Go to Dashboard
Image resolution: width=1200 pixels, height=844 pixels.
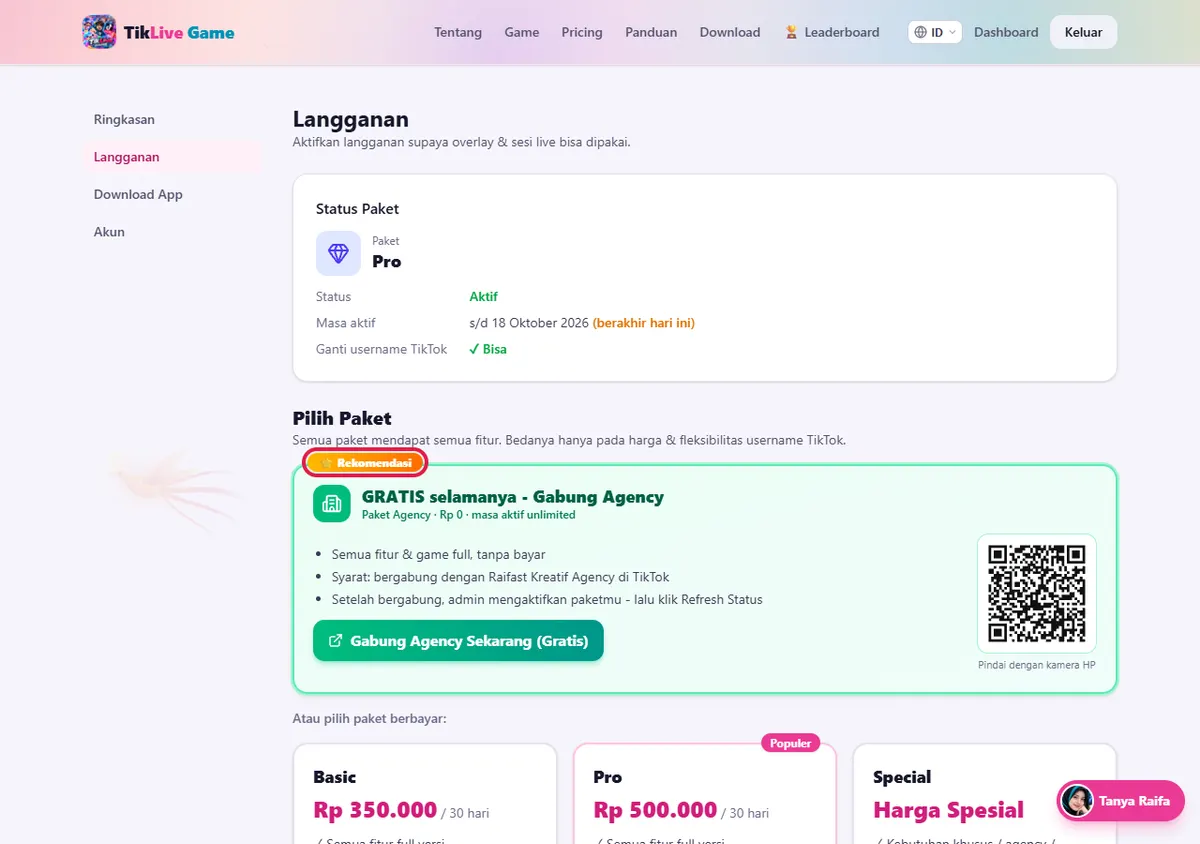tap(1006, 32)
